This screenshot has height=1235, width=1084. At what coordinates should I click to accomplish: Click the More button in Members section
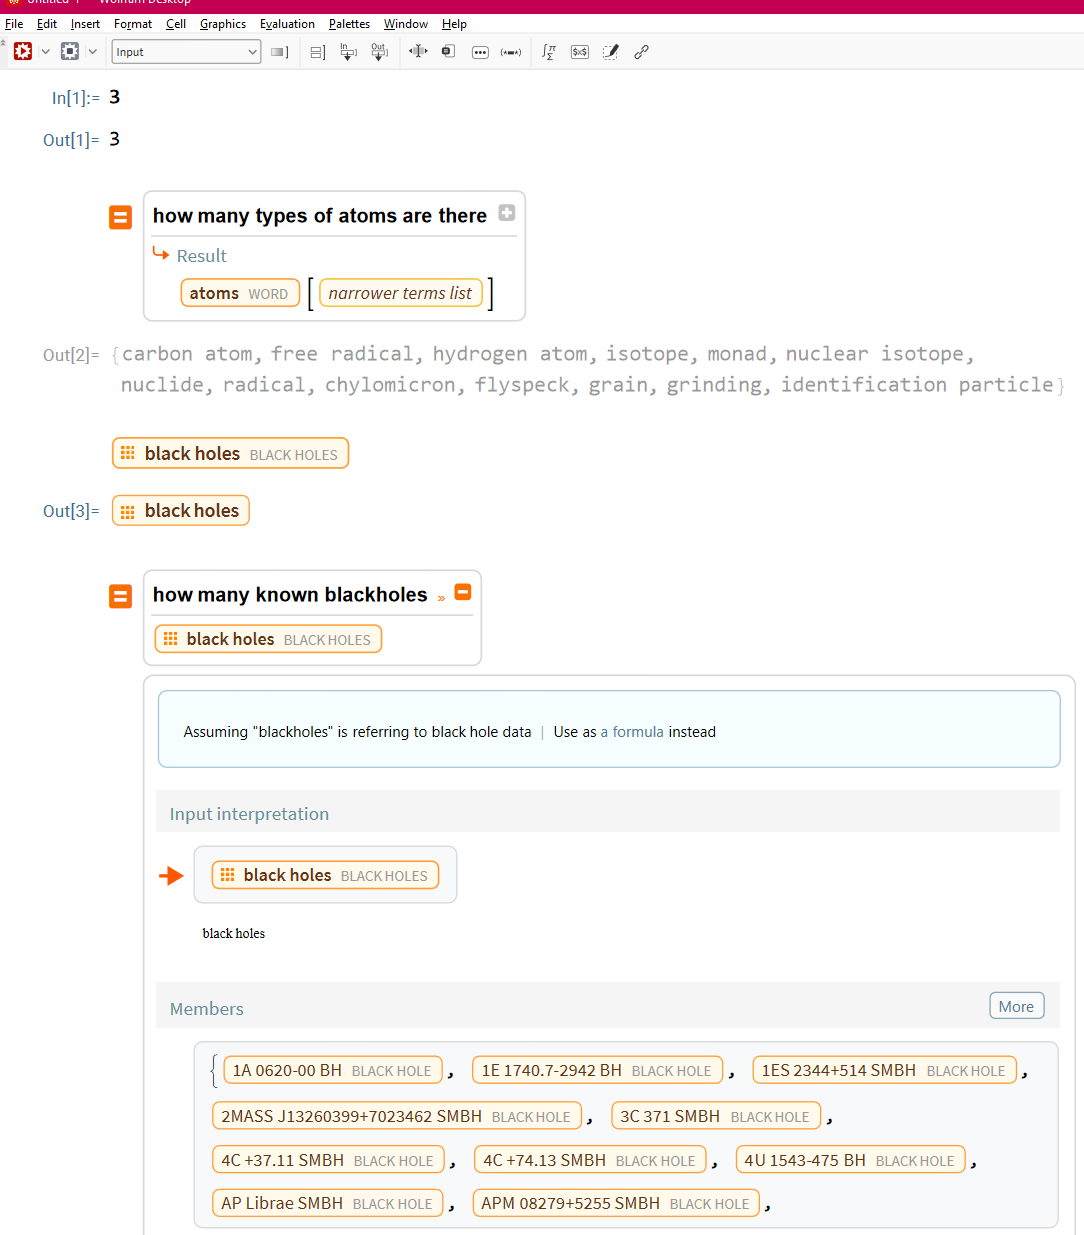1016,1006
